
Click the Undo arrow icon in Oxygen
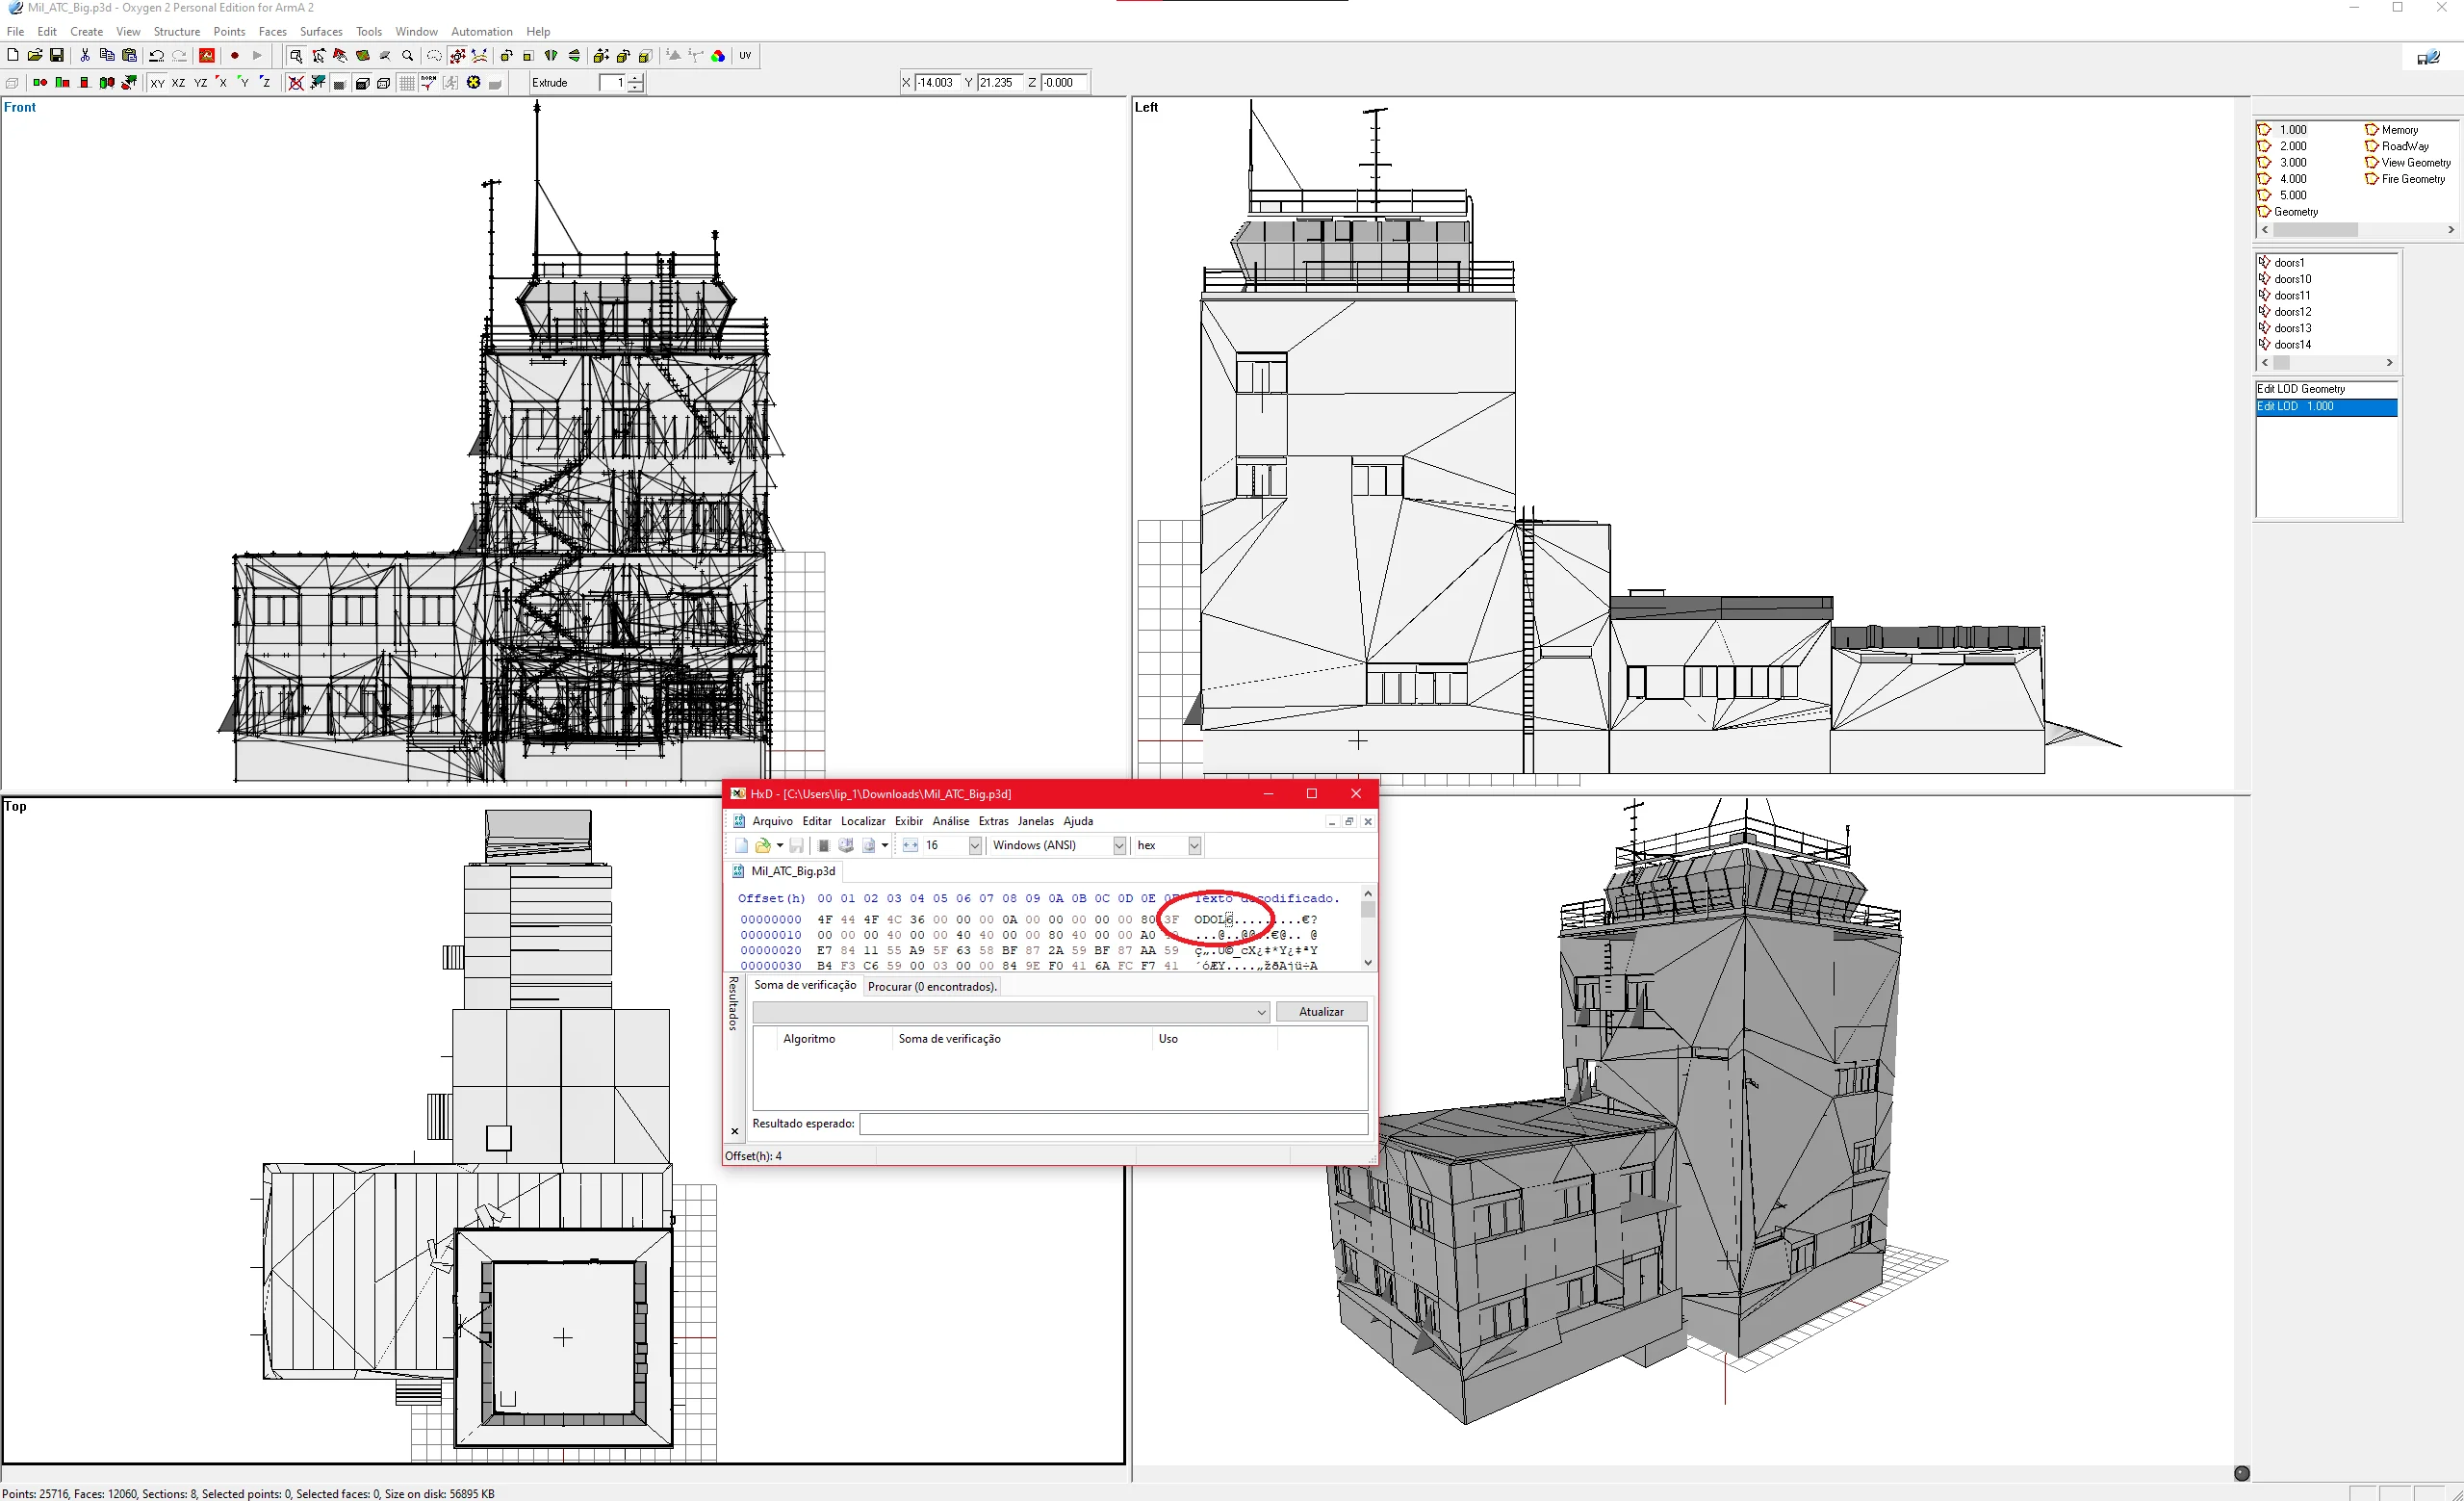click(x=156, y=56)
